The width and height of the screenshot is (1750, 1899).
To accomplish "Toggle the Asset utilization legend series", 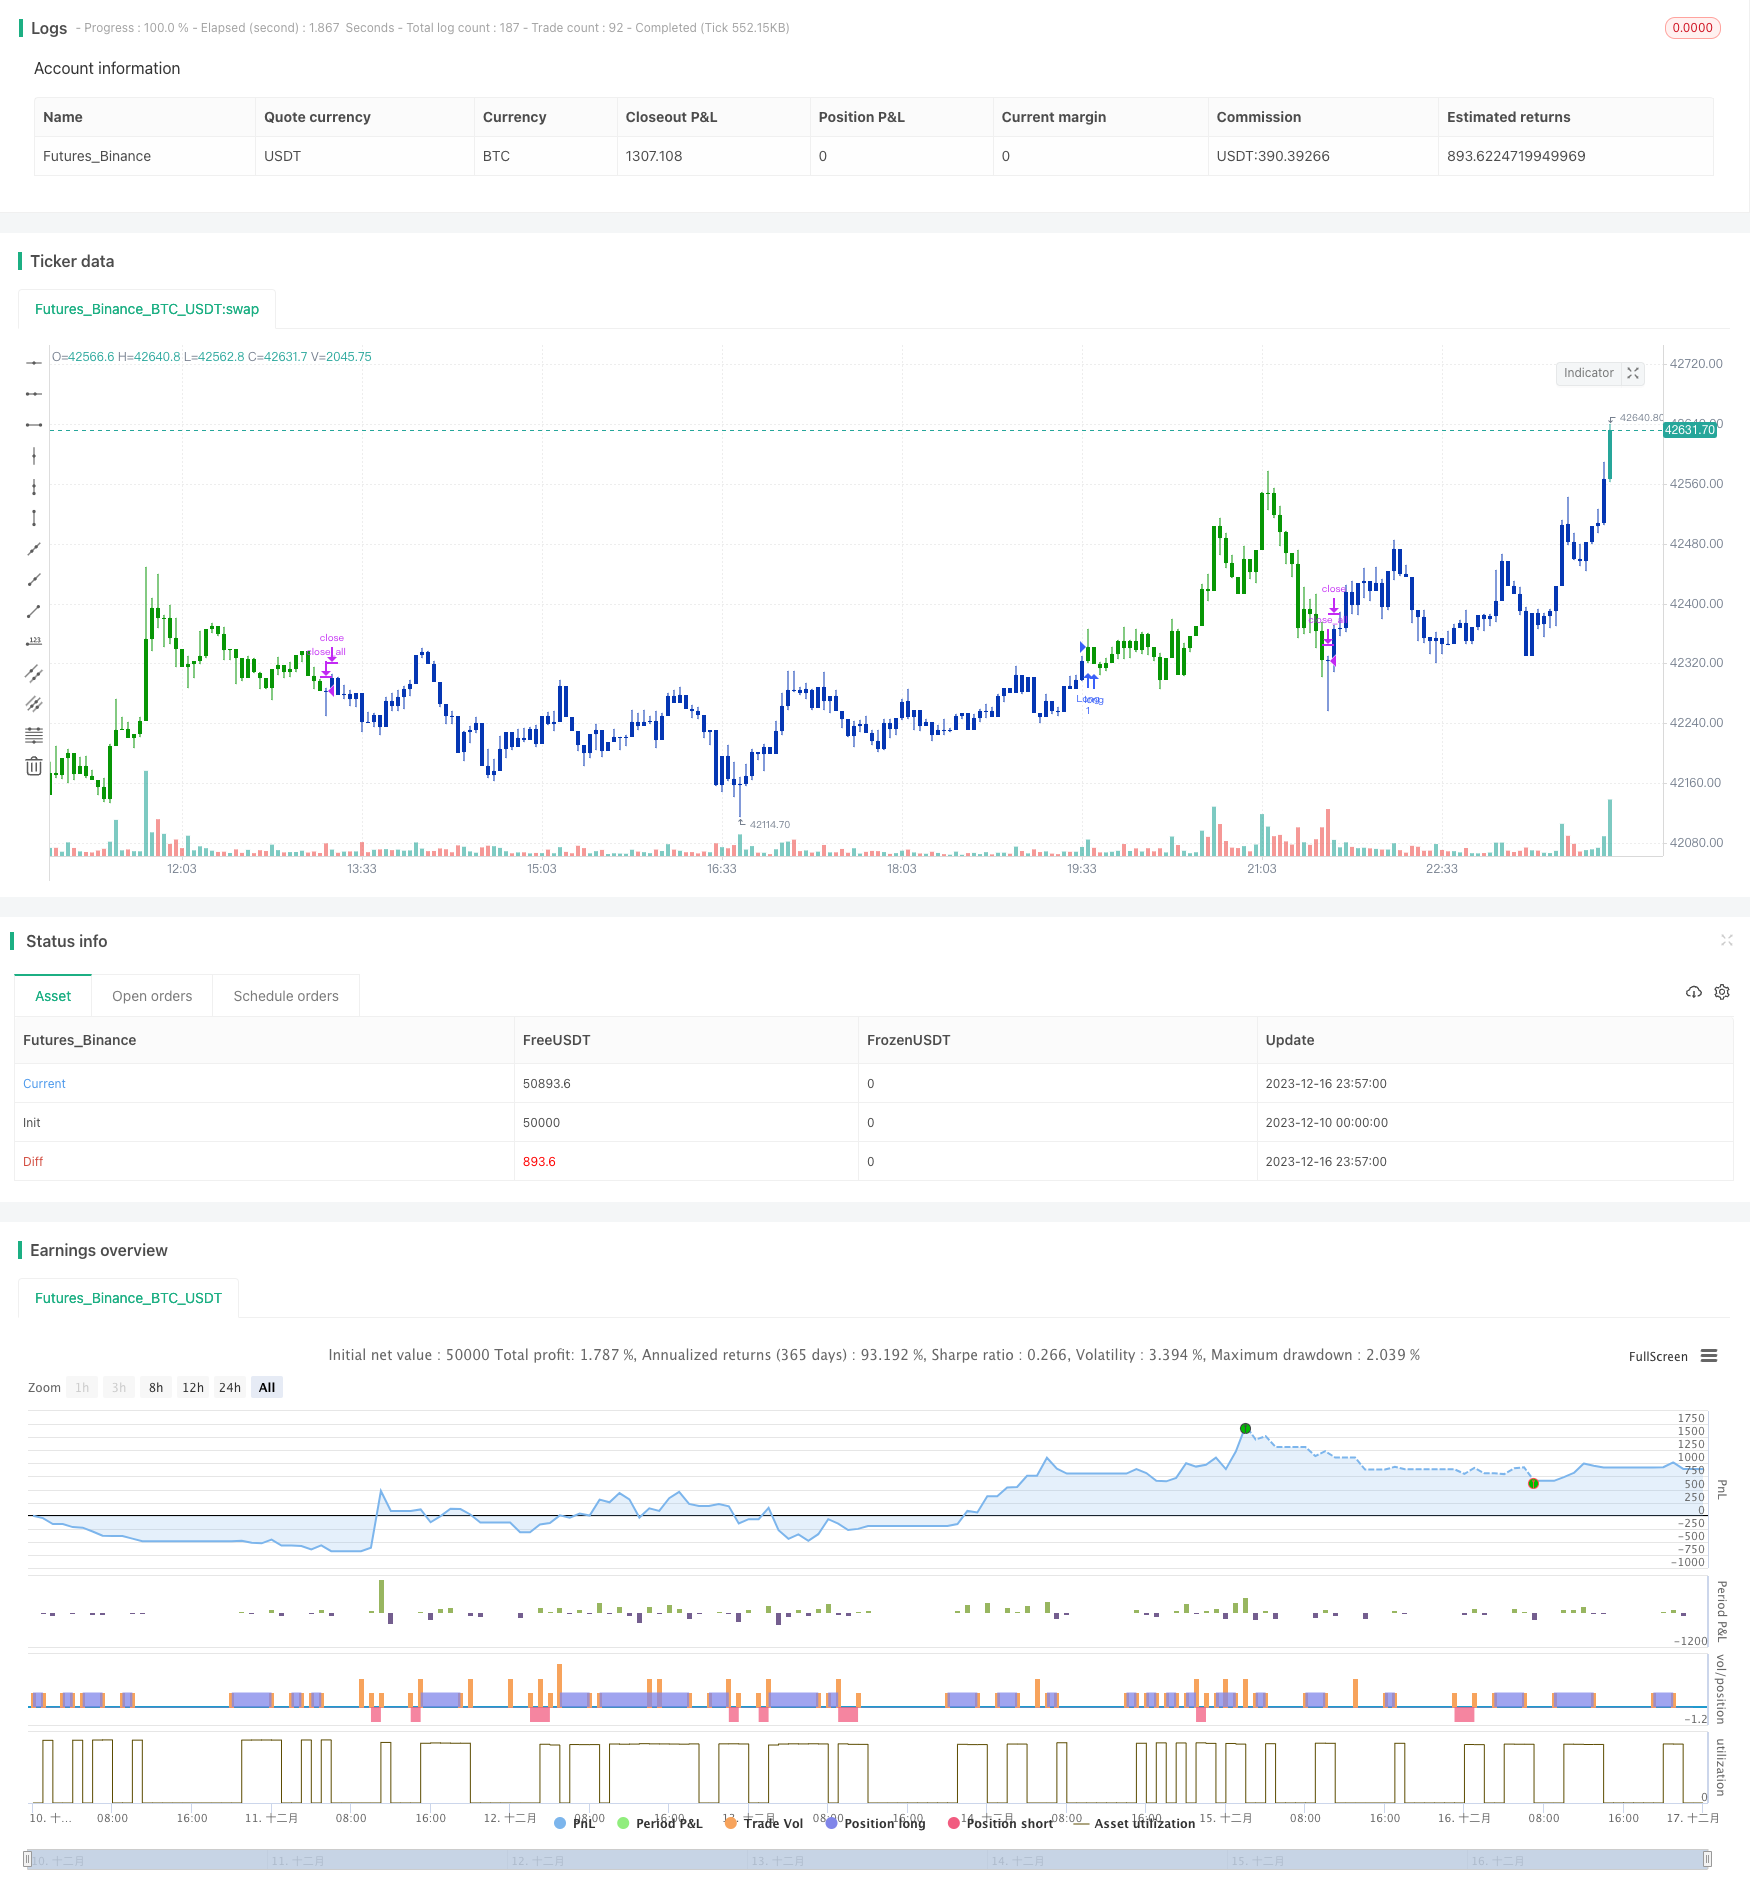I will 1134,1823.
